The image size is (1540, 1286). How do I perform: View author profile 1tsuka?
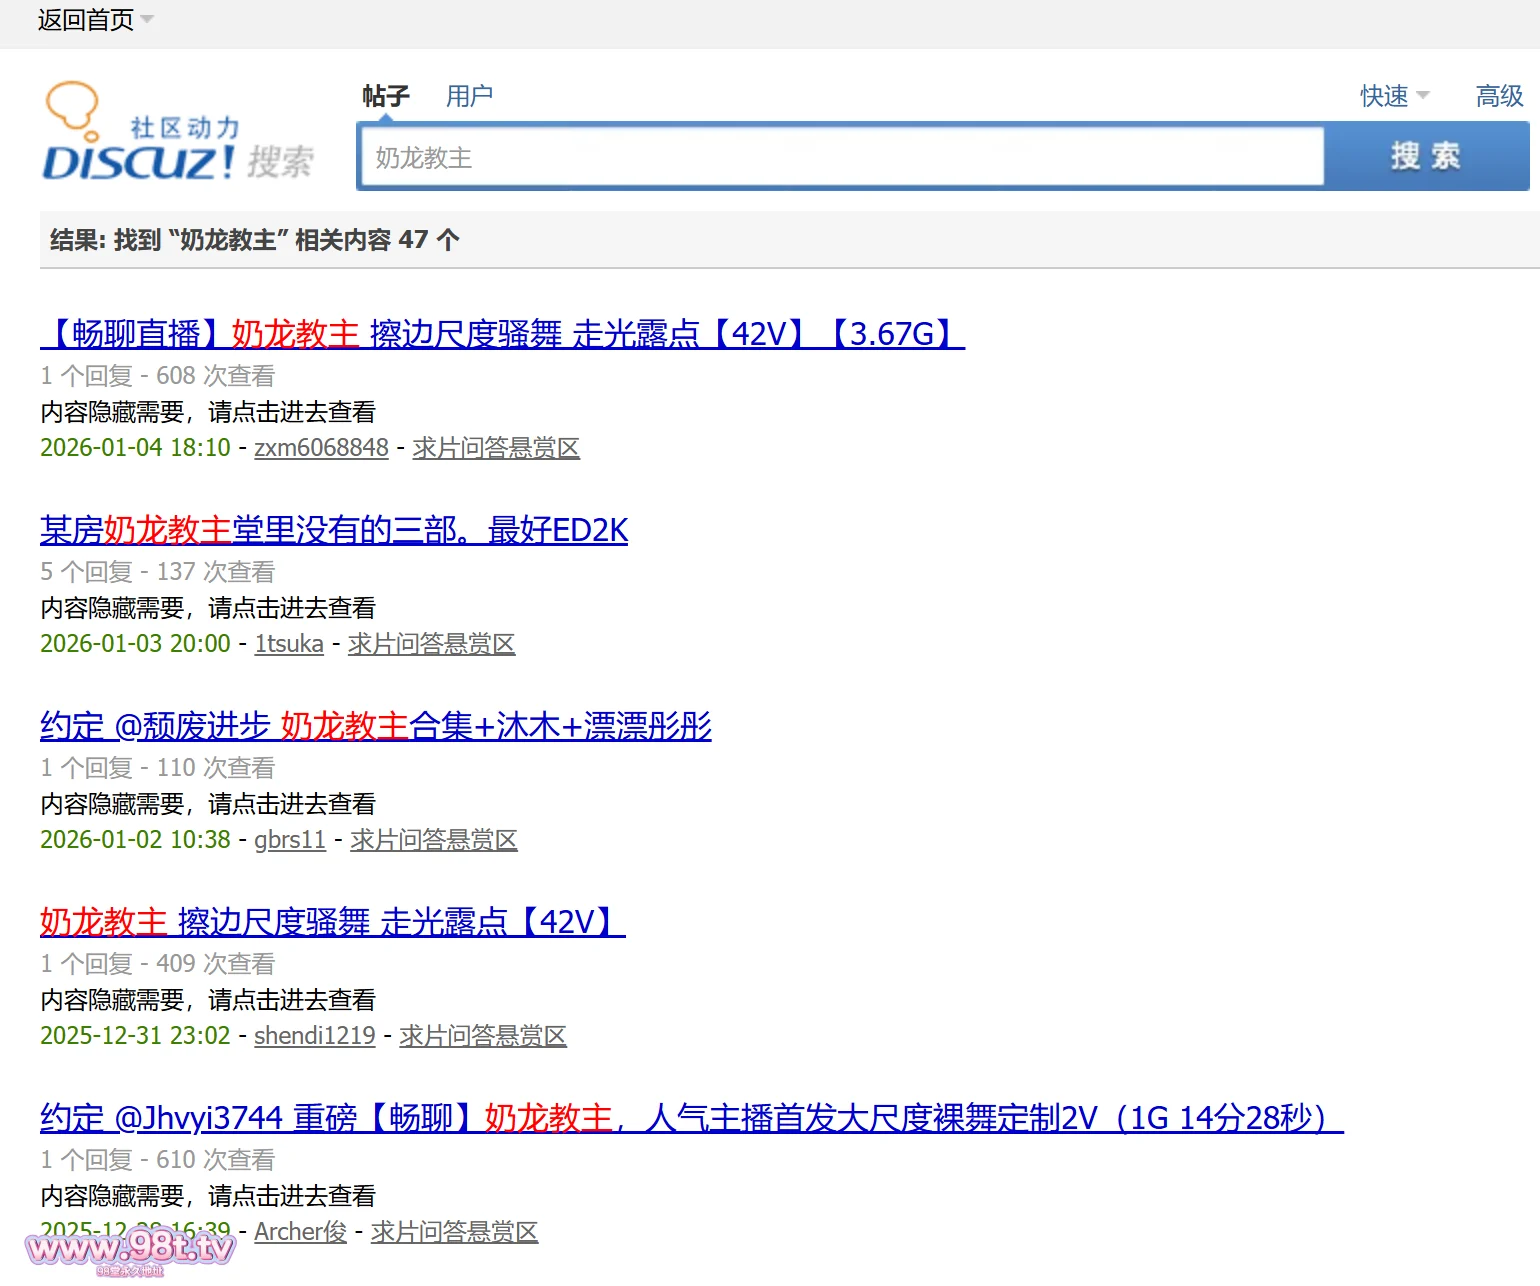tap(289, 644)
